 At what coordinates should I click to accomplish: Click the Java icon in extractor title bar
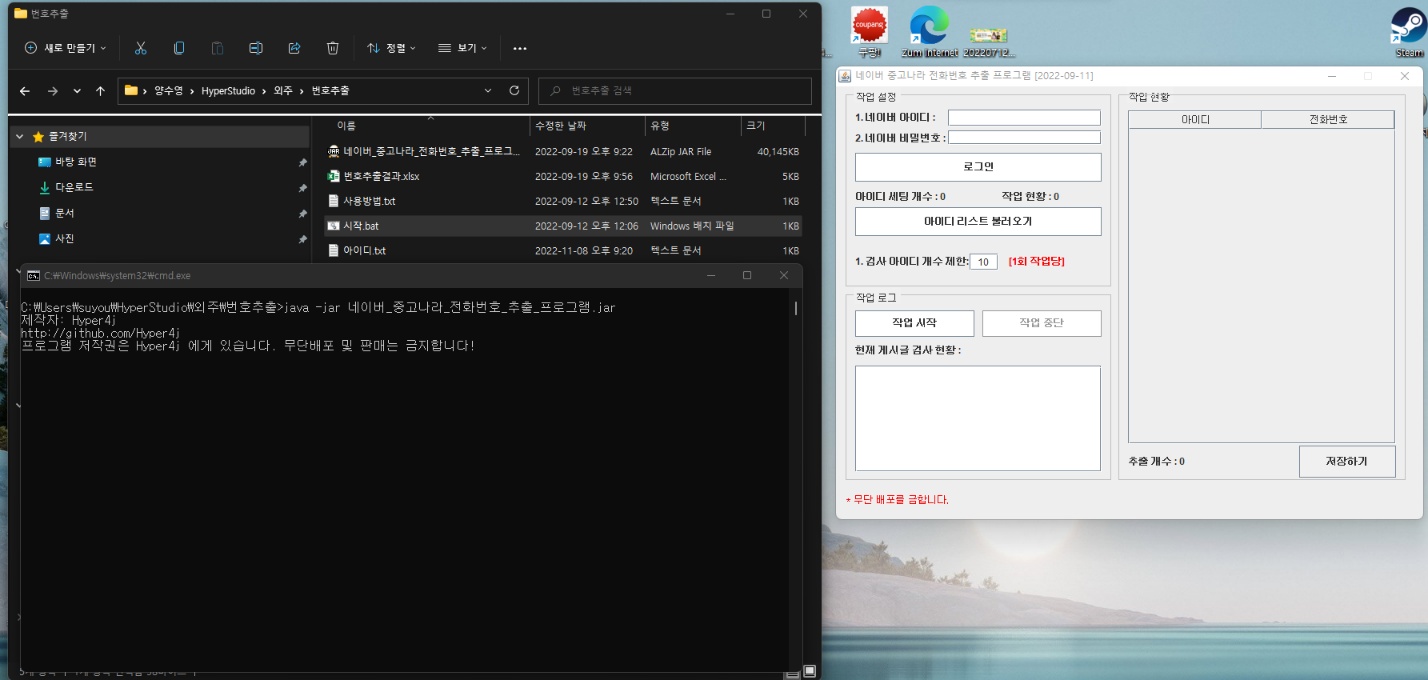pos(845,76)
